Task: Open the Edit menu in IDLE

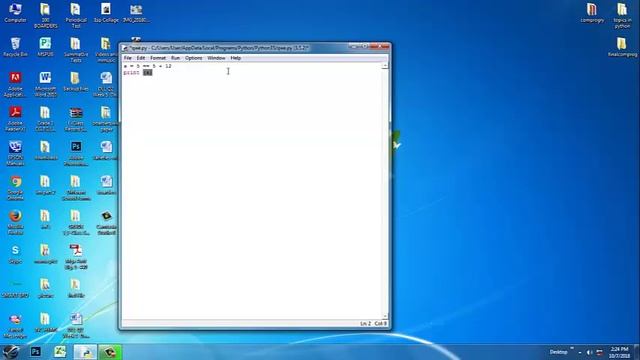Action: pos(141,58)
